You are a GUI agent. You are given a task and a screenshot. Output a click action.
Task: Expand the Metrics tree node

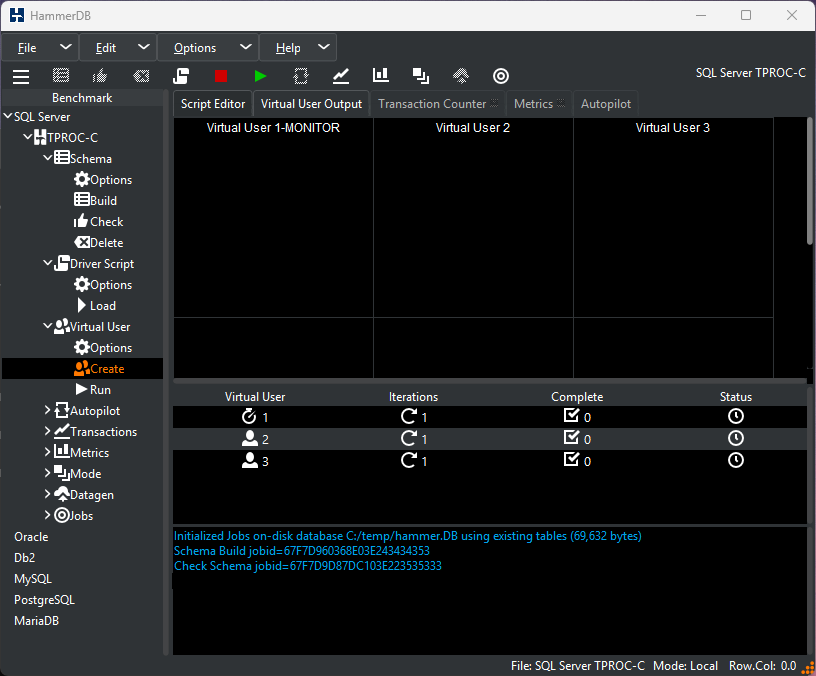47,452
